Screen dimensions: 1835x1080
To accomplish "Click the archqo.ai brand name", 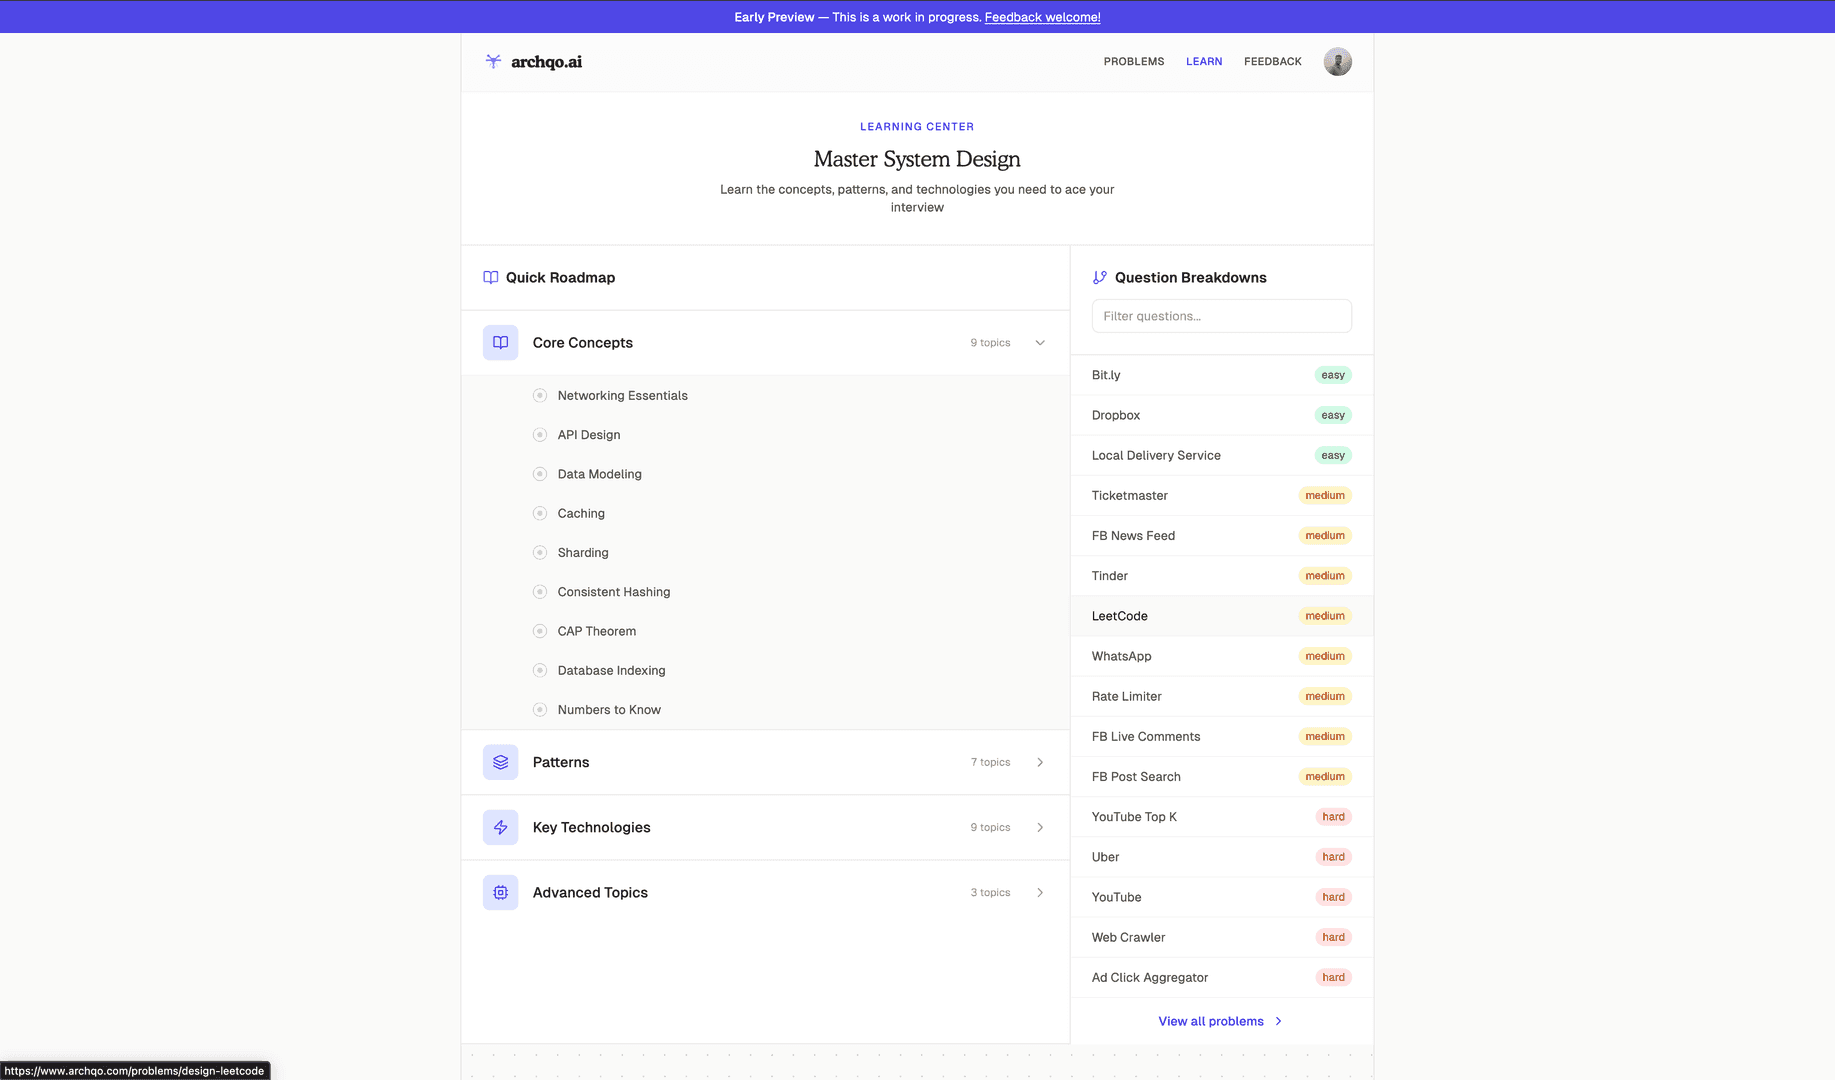I will (x=546, y=62).
